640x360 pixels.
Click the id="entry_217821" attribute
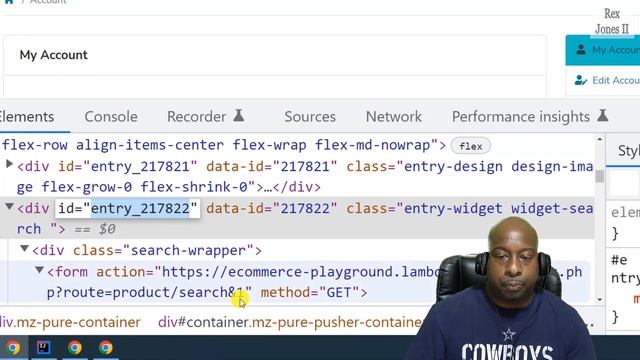click(x=127, y=167)
